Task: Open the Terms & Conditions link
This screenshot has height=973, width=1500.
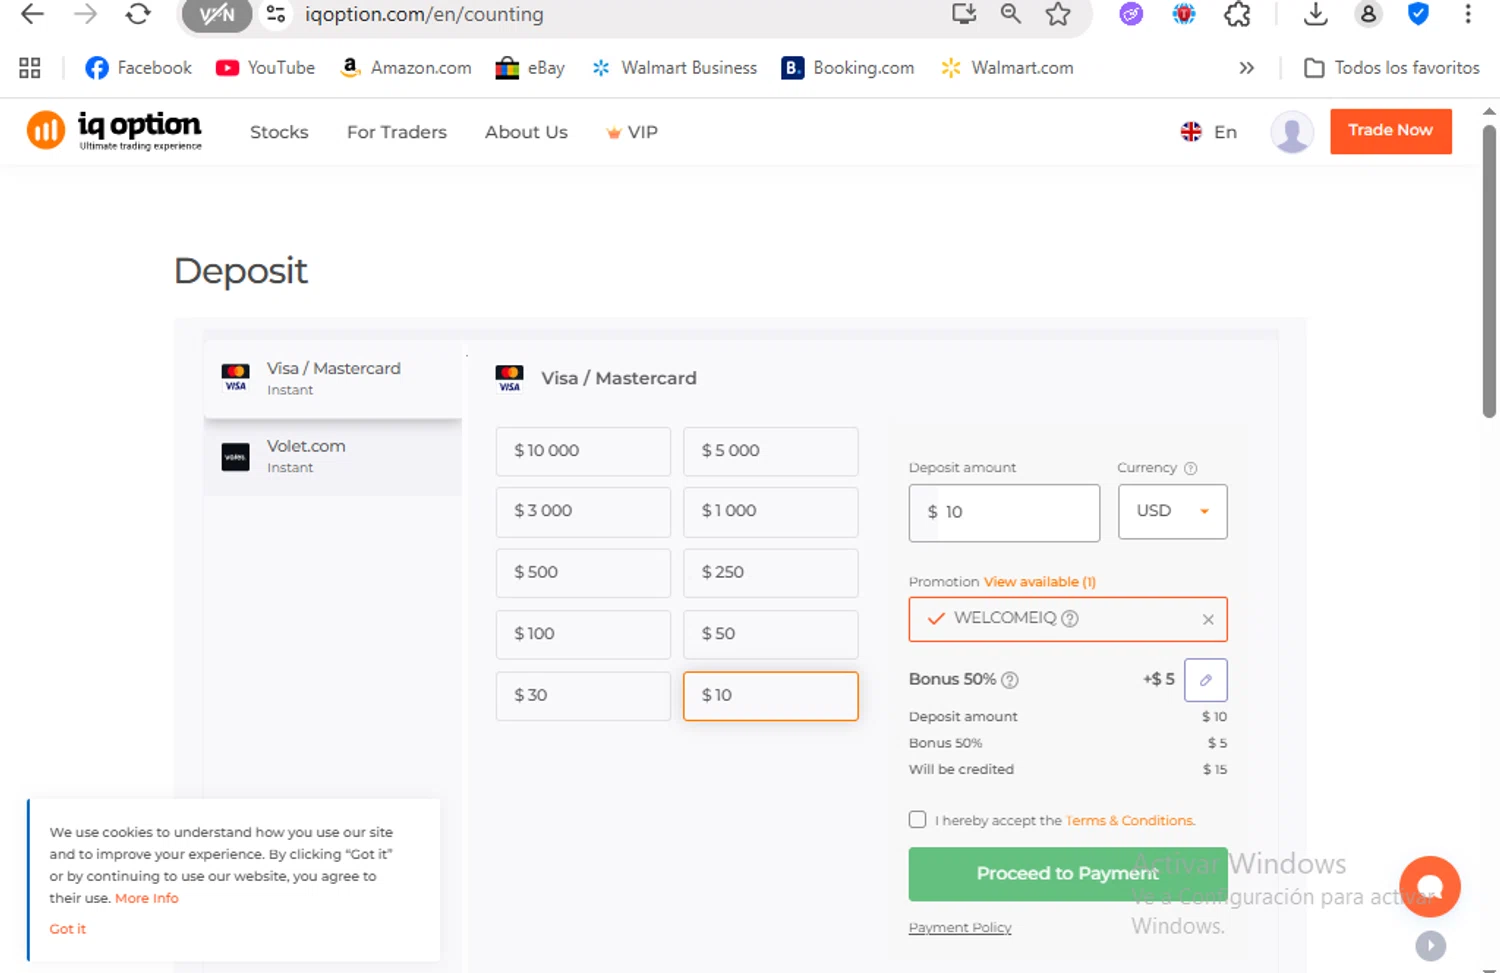Action: coord(1130,821)
